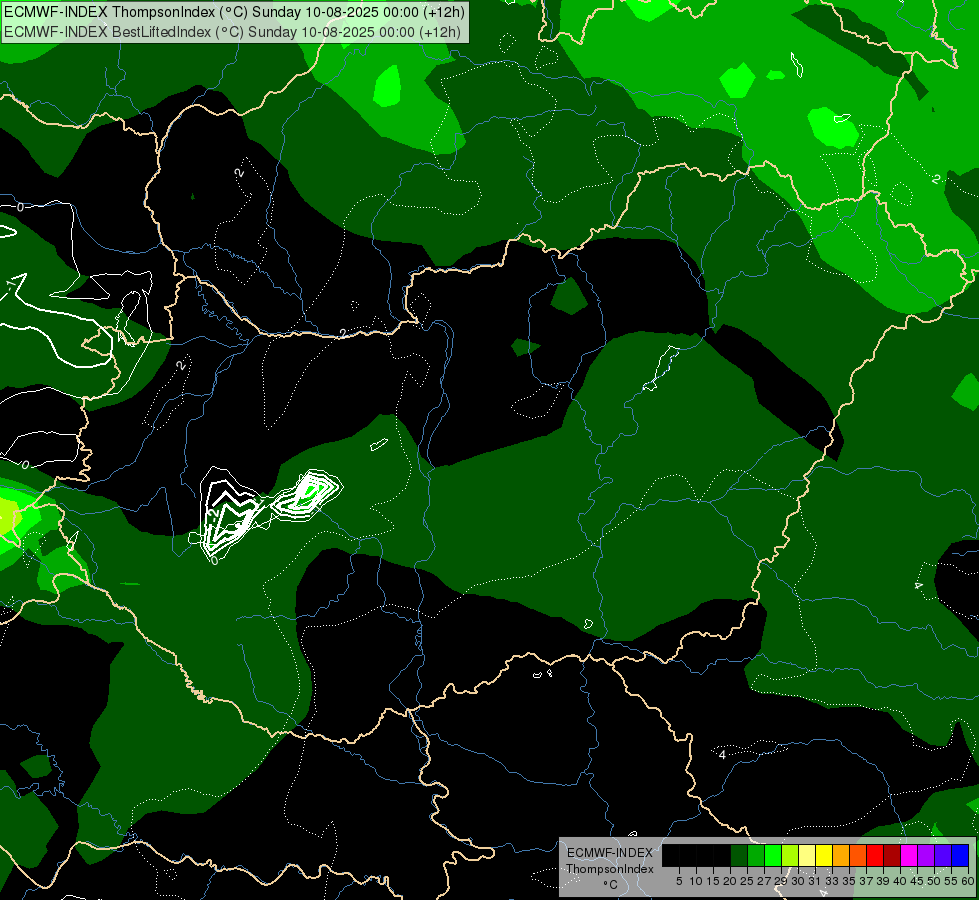The image size is (979, 900).
Task: Click the -2 contour label in white contours
Action: point(213,513)
